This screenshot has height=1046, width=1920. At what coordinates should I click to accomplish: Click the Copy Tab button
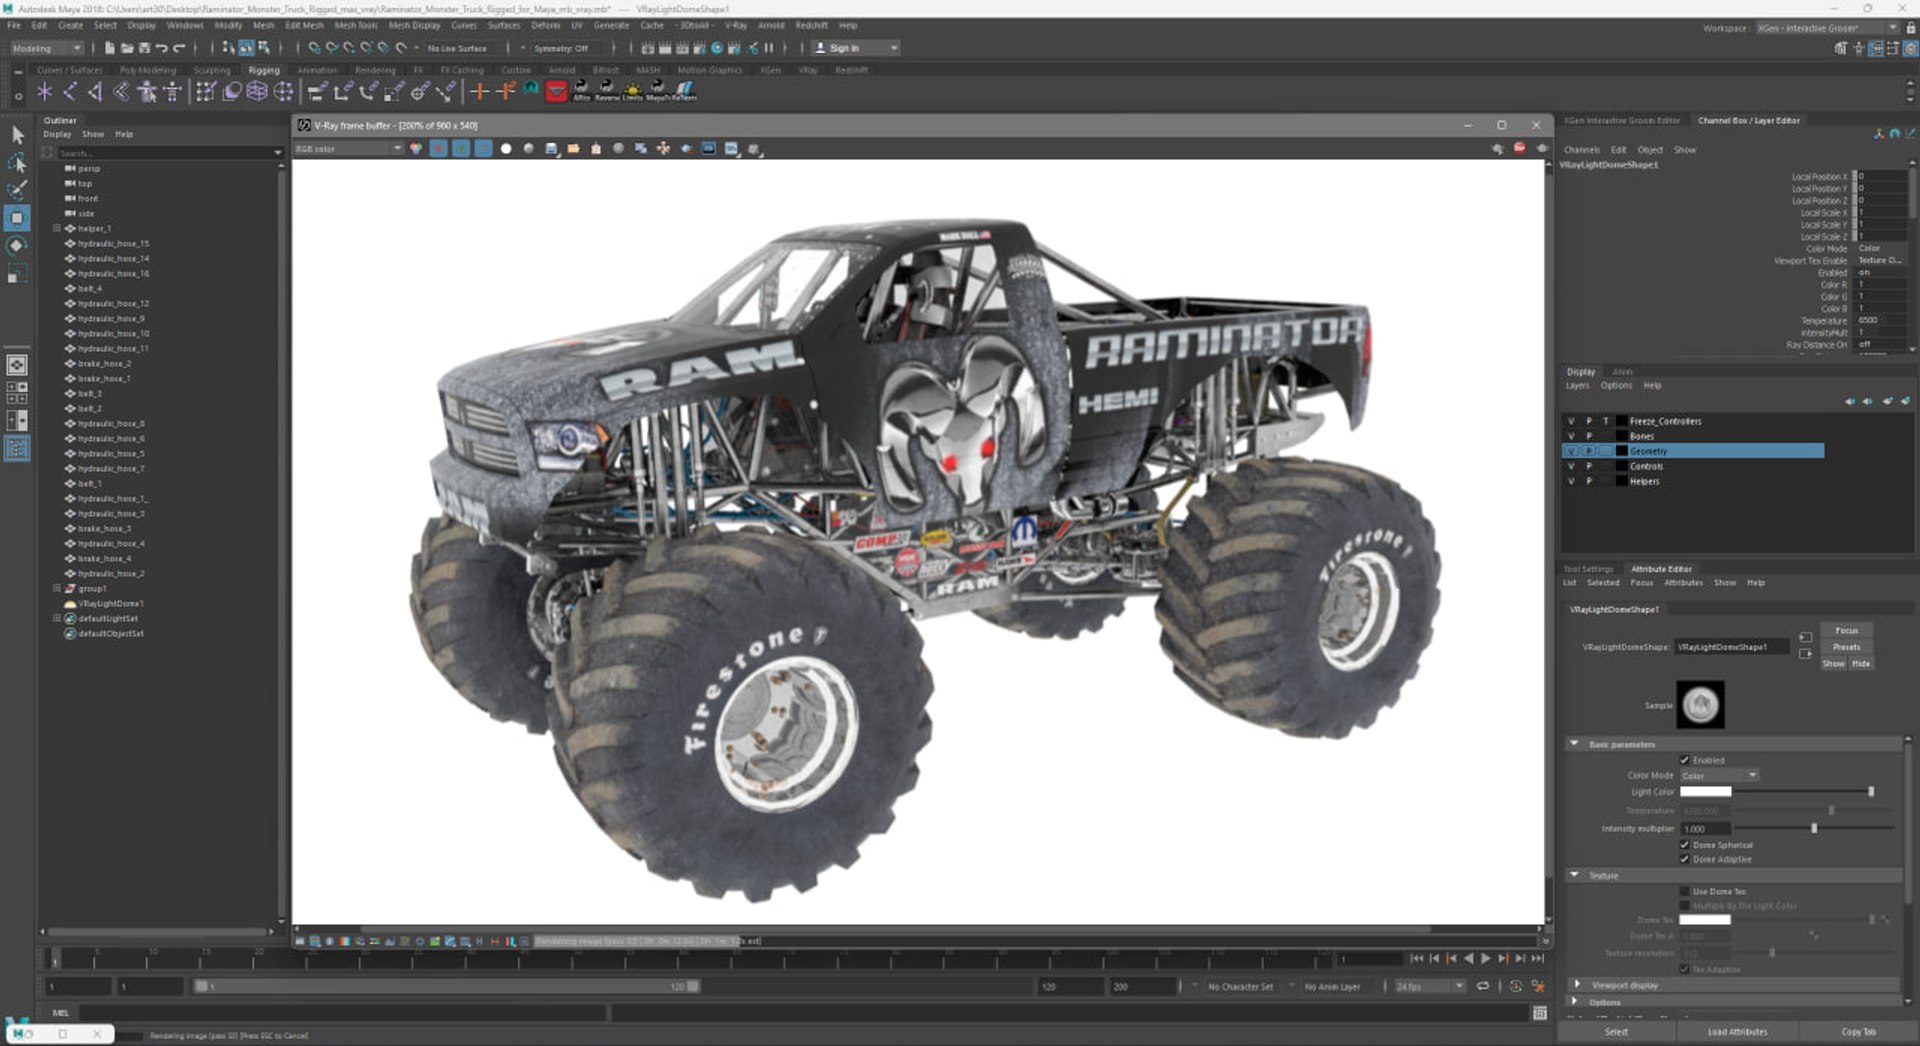pos(1858,1032)
